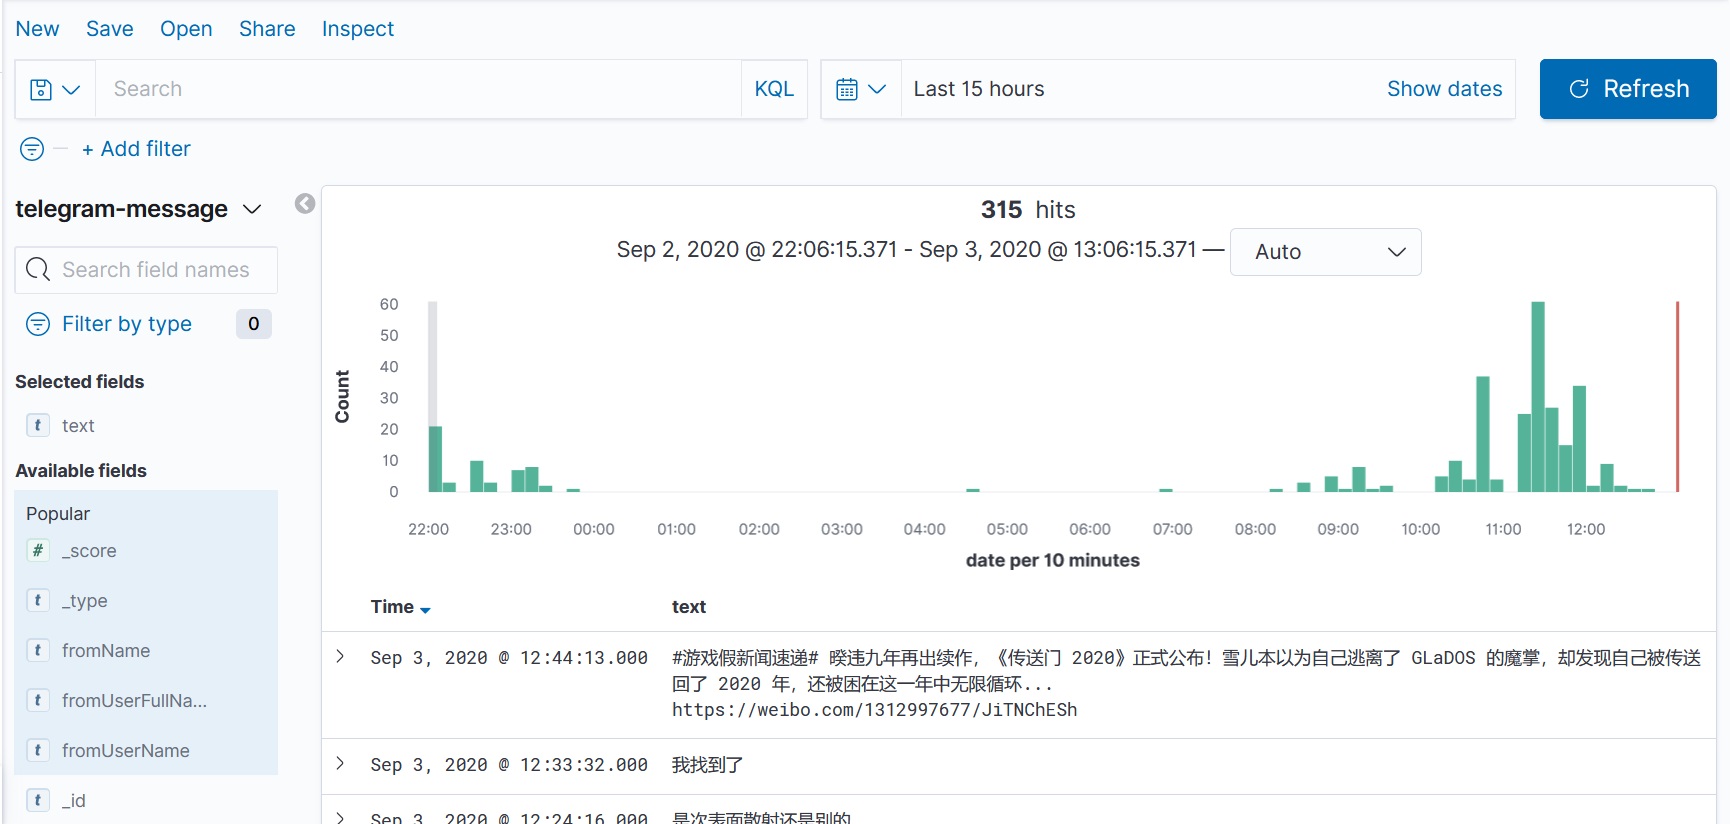1730x824 pixels.
Task: Toggle KQL query language switch
Action: [773, 89]
